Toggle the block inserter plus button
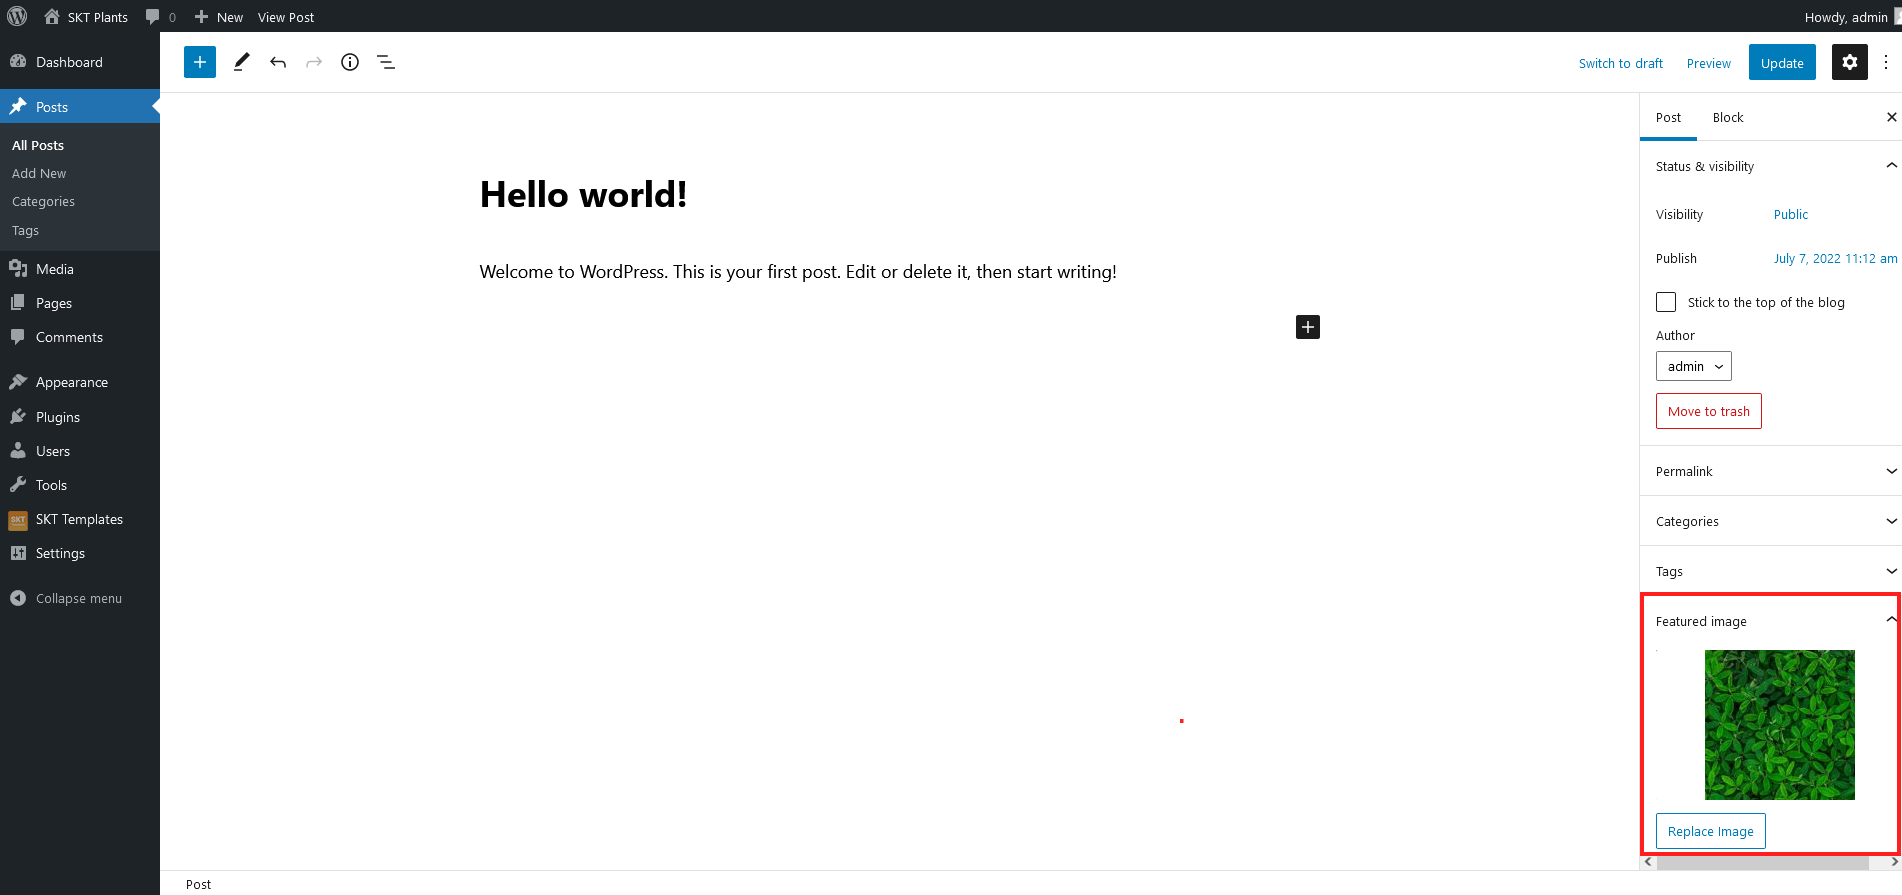 point(200,62)
